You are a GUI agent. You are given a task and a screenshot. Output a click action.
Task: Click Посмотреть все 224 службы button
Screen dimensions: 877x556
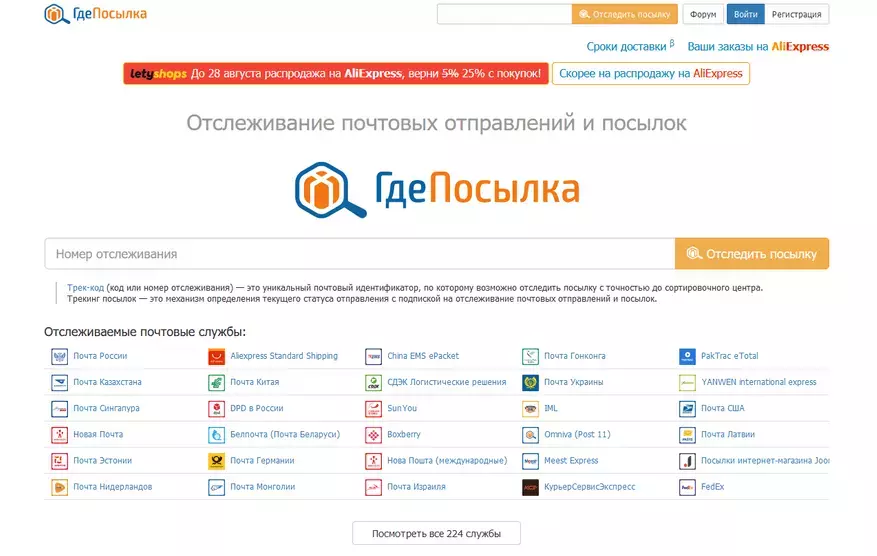tap(436, 534)
